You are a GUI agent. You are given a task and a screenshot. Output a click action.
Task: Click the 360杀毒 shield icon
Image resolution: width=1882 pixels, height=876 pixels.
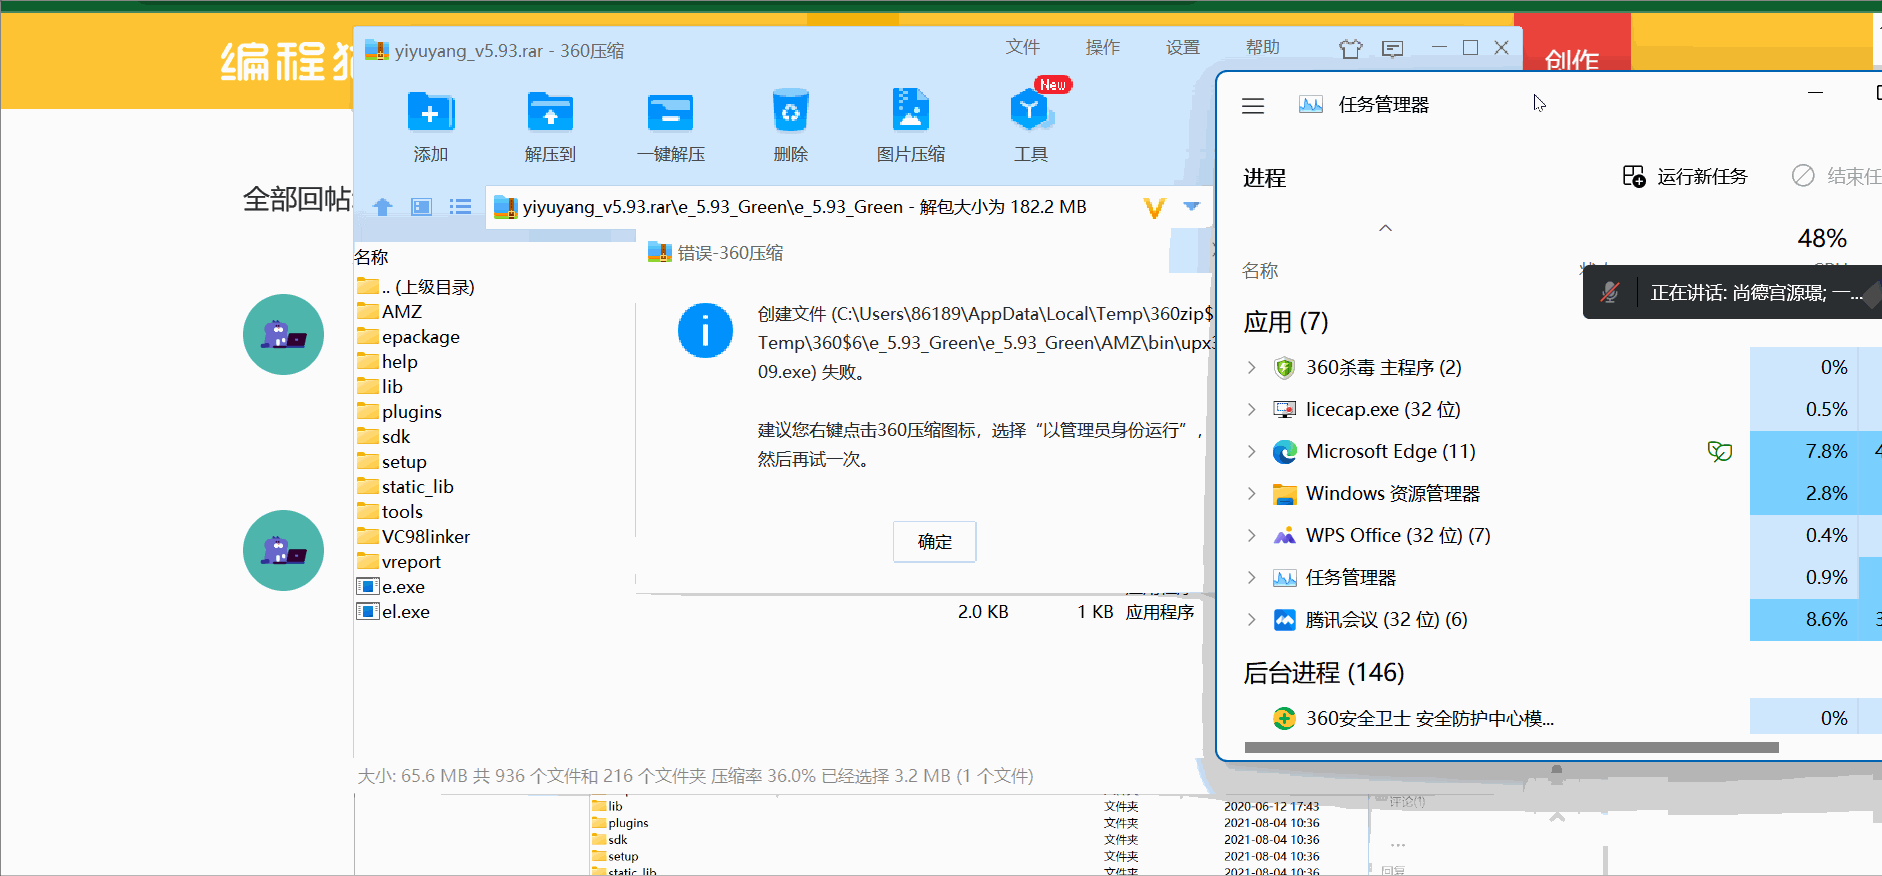[x=1284, y=368]
